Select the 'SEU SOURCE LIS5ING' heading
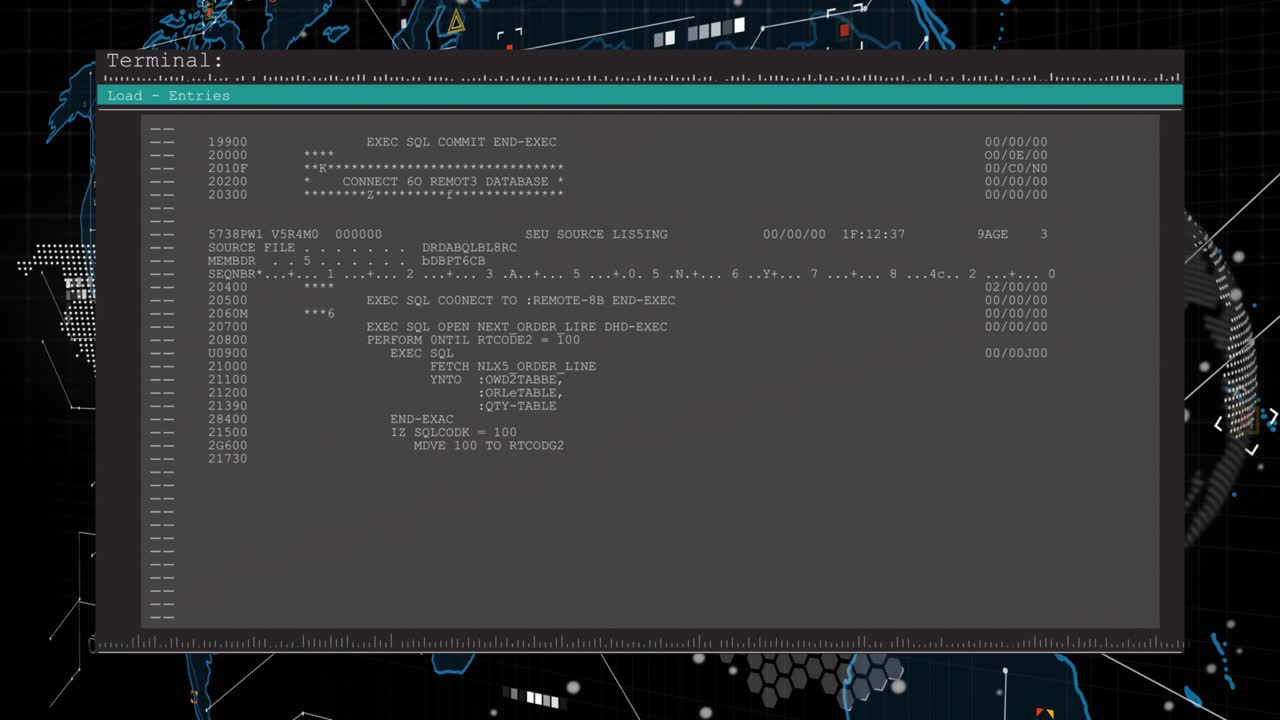Viewport: 1280px width, 720px height. (596, 234)
